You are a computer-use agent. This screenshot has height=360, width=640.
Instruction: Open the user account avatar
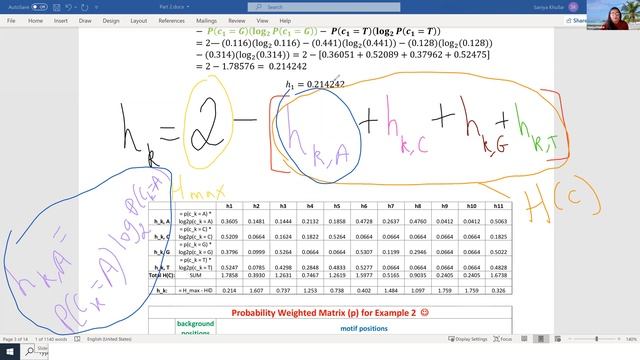573,7
